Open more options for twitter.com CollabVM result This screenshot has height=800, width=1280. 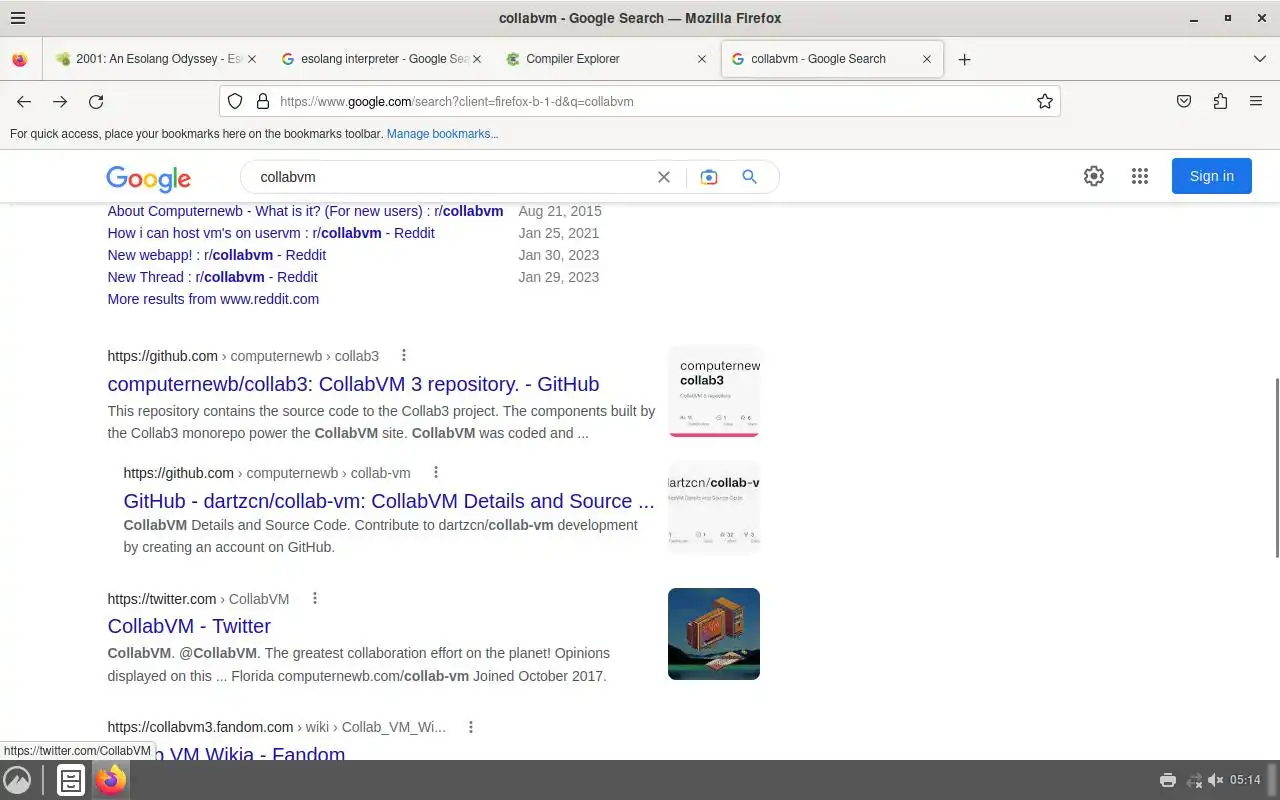(x=315, y=598)
